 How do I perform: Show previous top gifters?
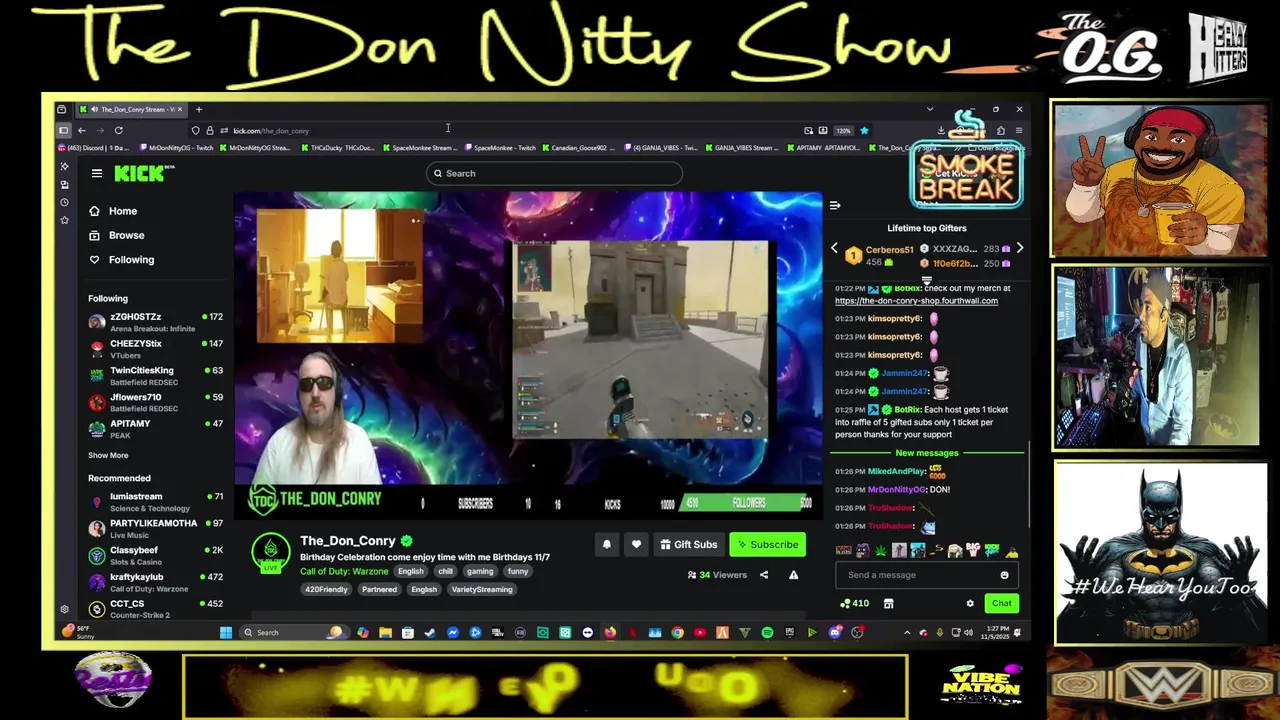tap(834, 248)
